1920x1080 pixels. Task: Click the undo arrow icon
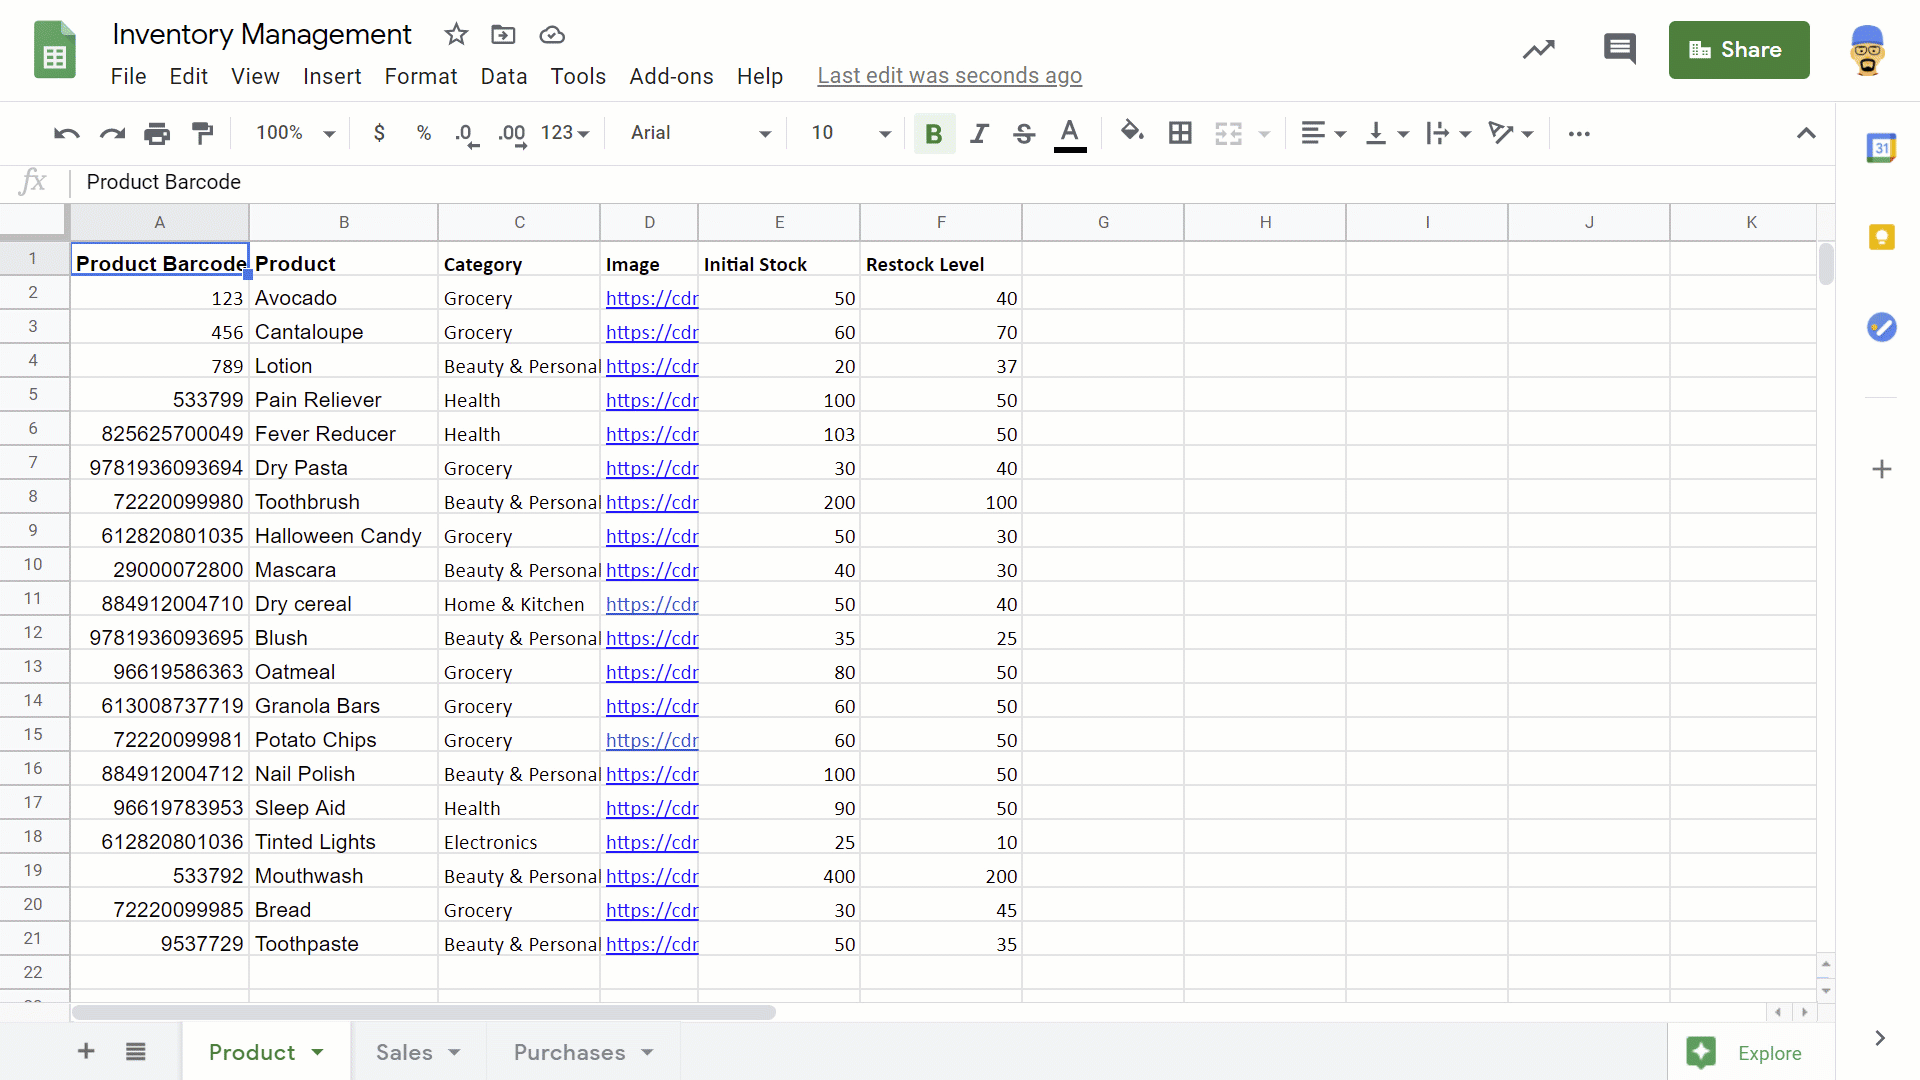65,132
